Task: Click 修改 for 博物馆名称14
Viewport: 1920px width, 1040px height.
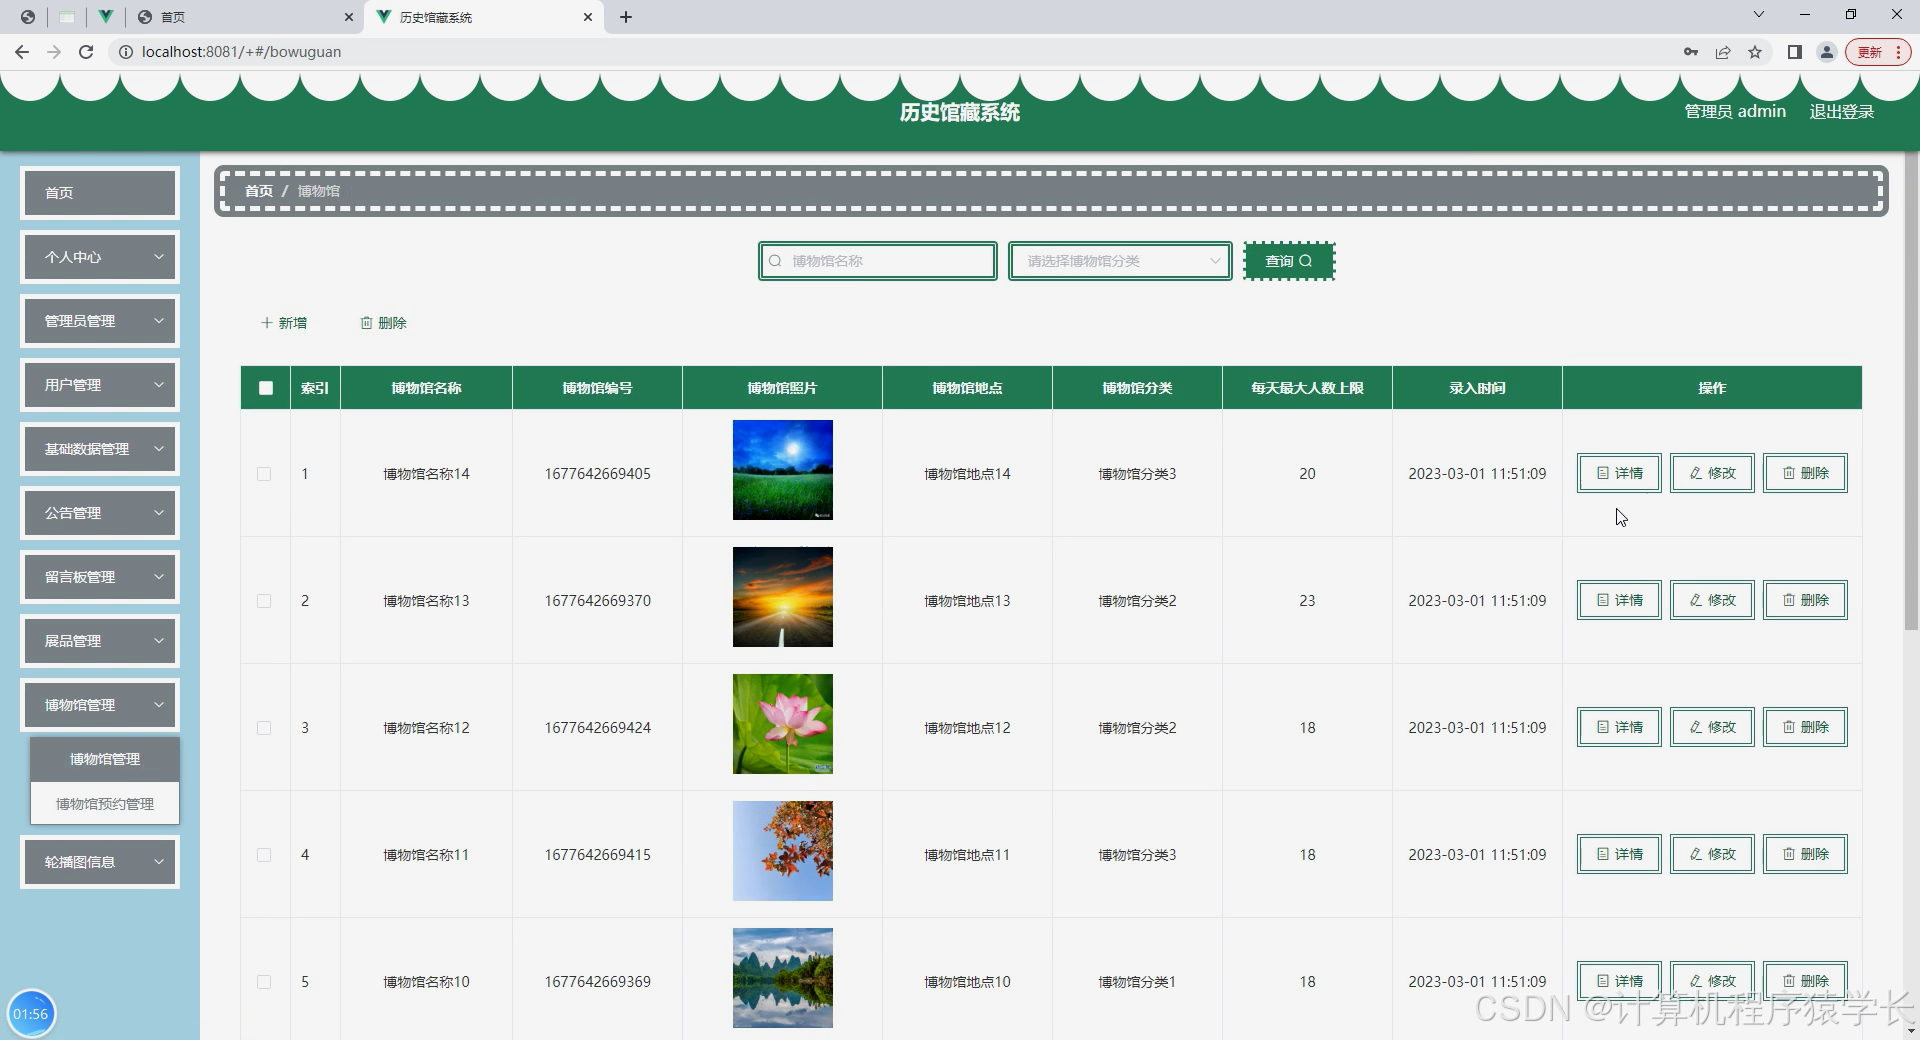Action: [1712, 473]
